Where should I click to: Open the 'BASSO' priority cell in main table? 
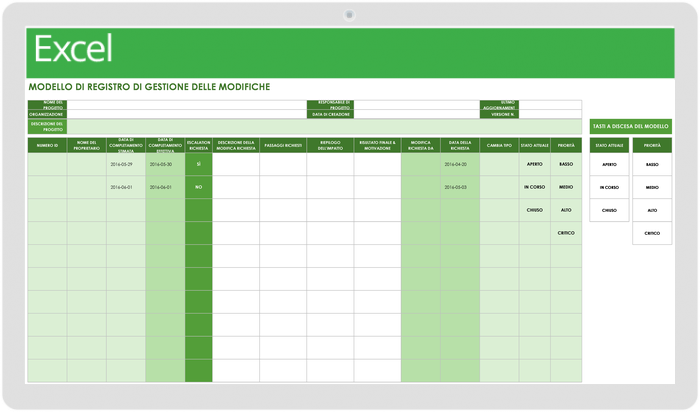pyautogui.click(x=566, y=164)
